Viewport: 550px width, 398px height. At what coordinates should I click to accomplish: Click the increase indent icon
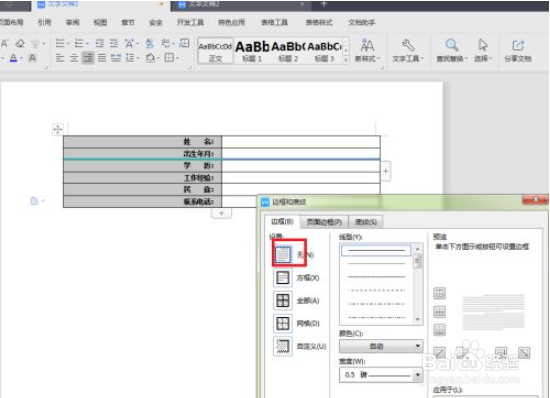coord(114,43)
